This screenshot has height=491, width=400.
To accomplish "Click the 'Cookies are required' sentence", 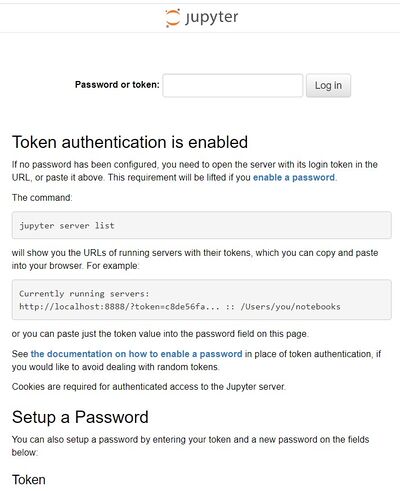I will 149,387.
